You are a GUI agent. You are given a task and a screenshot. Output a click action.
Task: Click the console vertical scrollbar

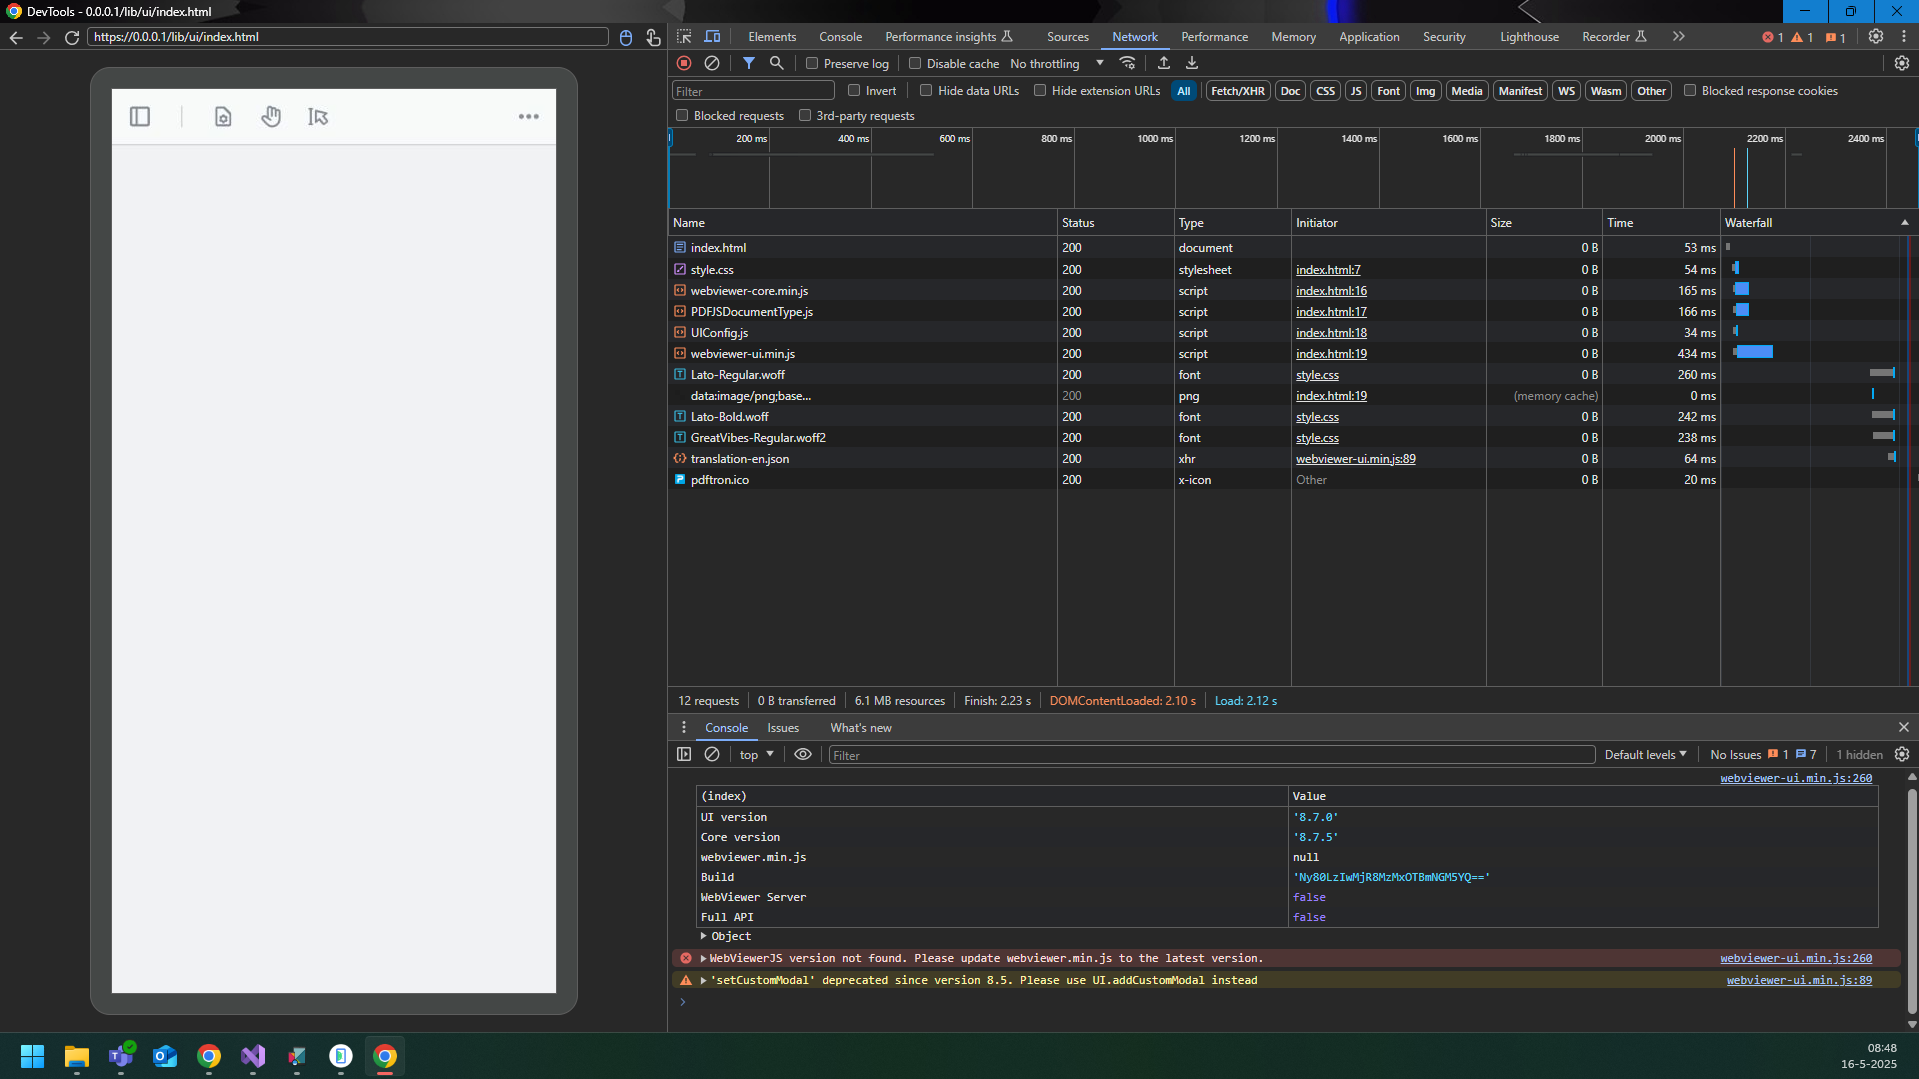(x=1912, y=900)
